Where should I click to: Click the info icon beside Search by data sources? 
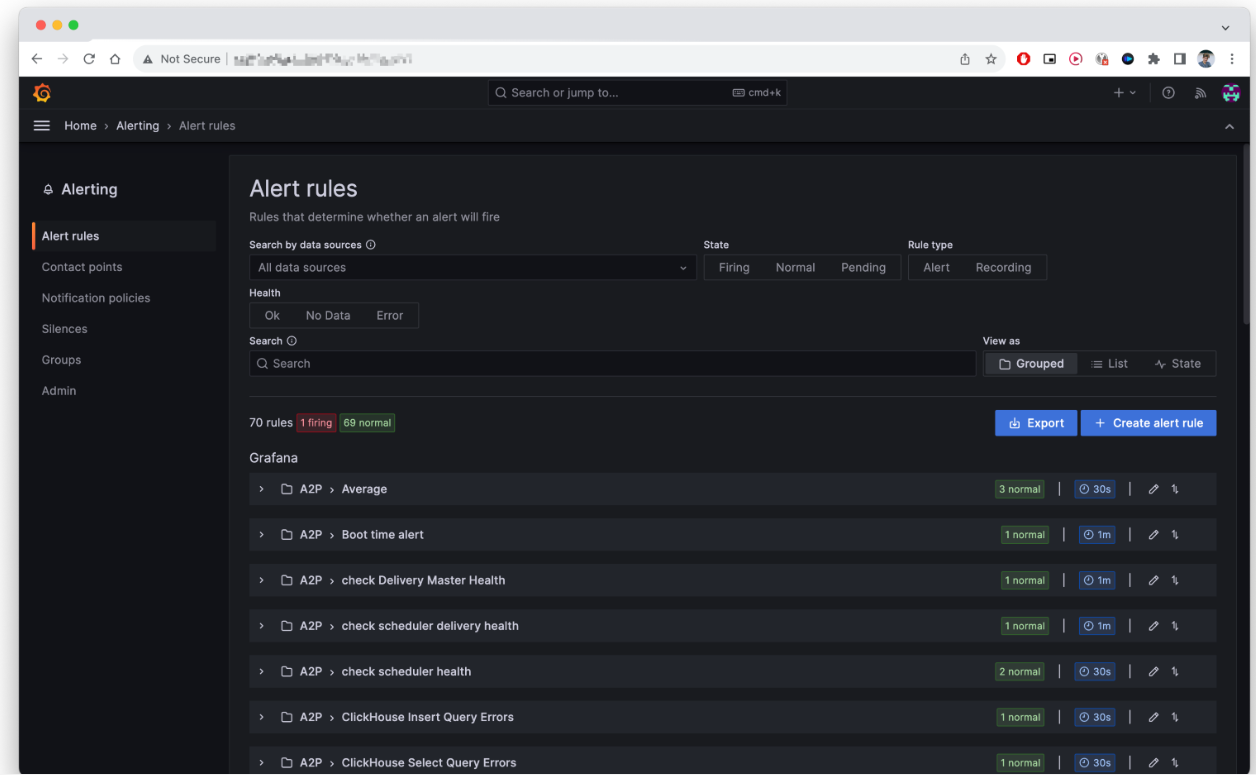[x=371, y=244]
